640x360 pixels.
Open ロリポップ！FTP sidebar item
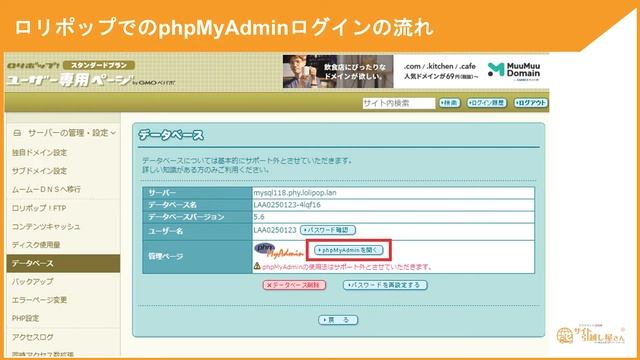click(x=39, y=208)
